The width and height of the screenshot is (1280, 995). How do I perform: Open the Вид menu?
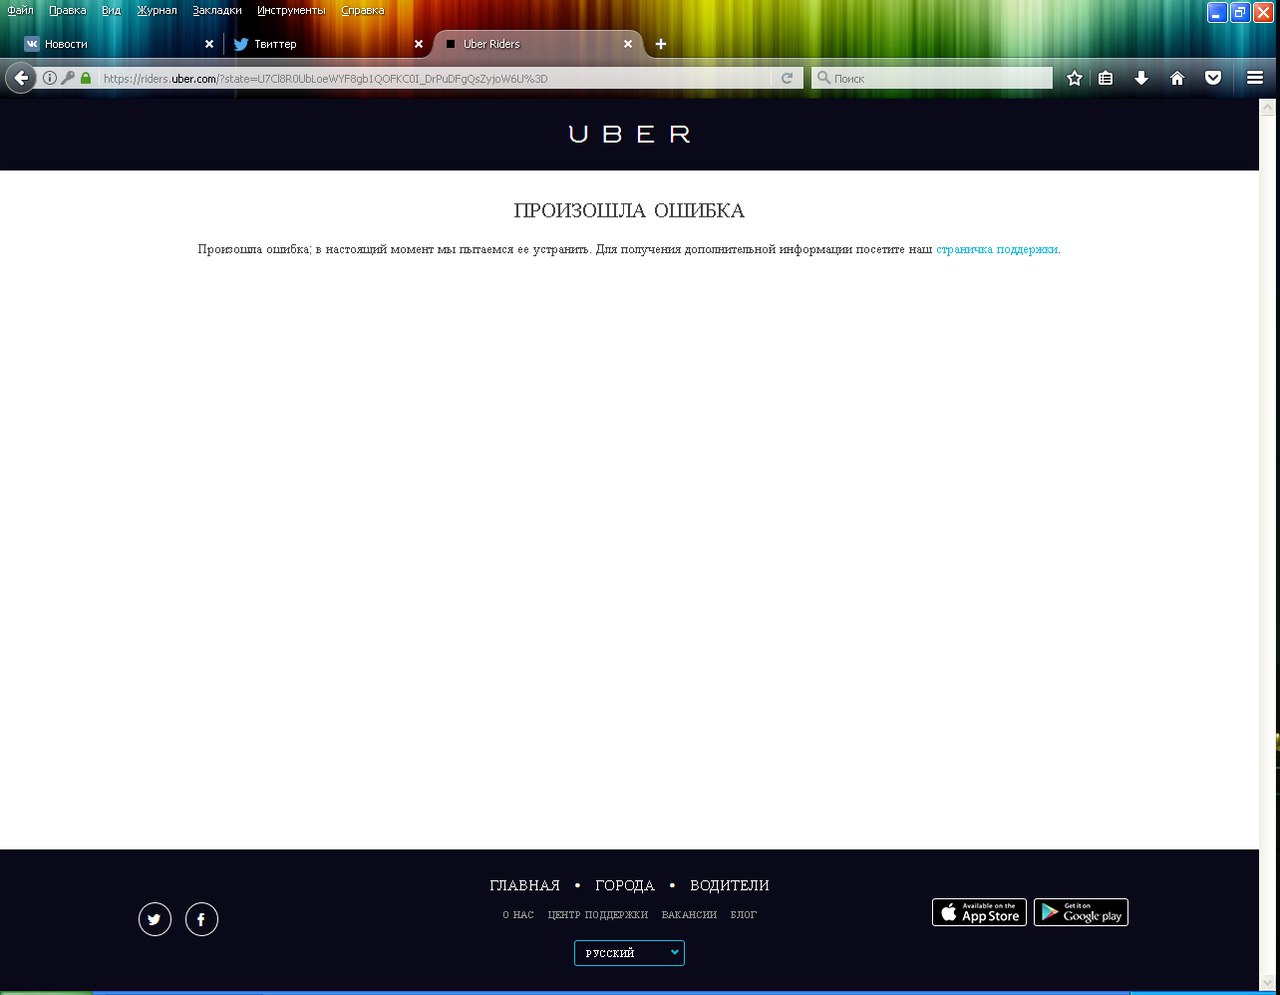pyautogui.click(x=111, y=10)
